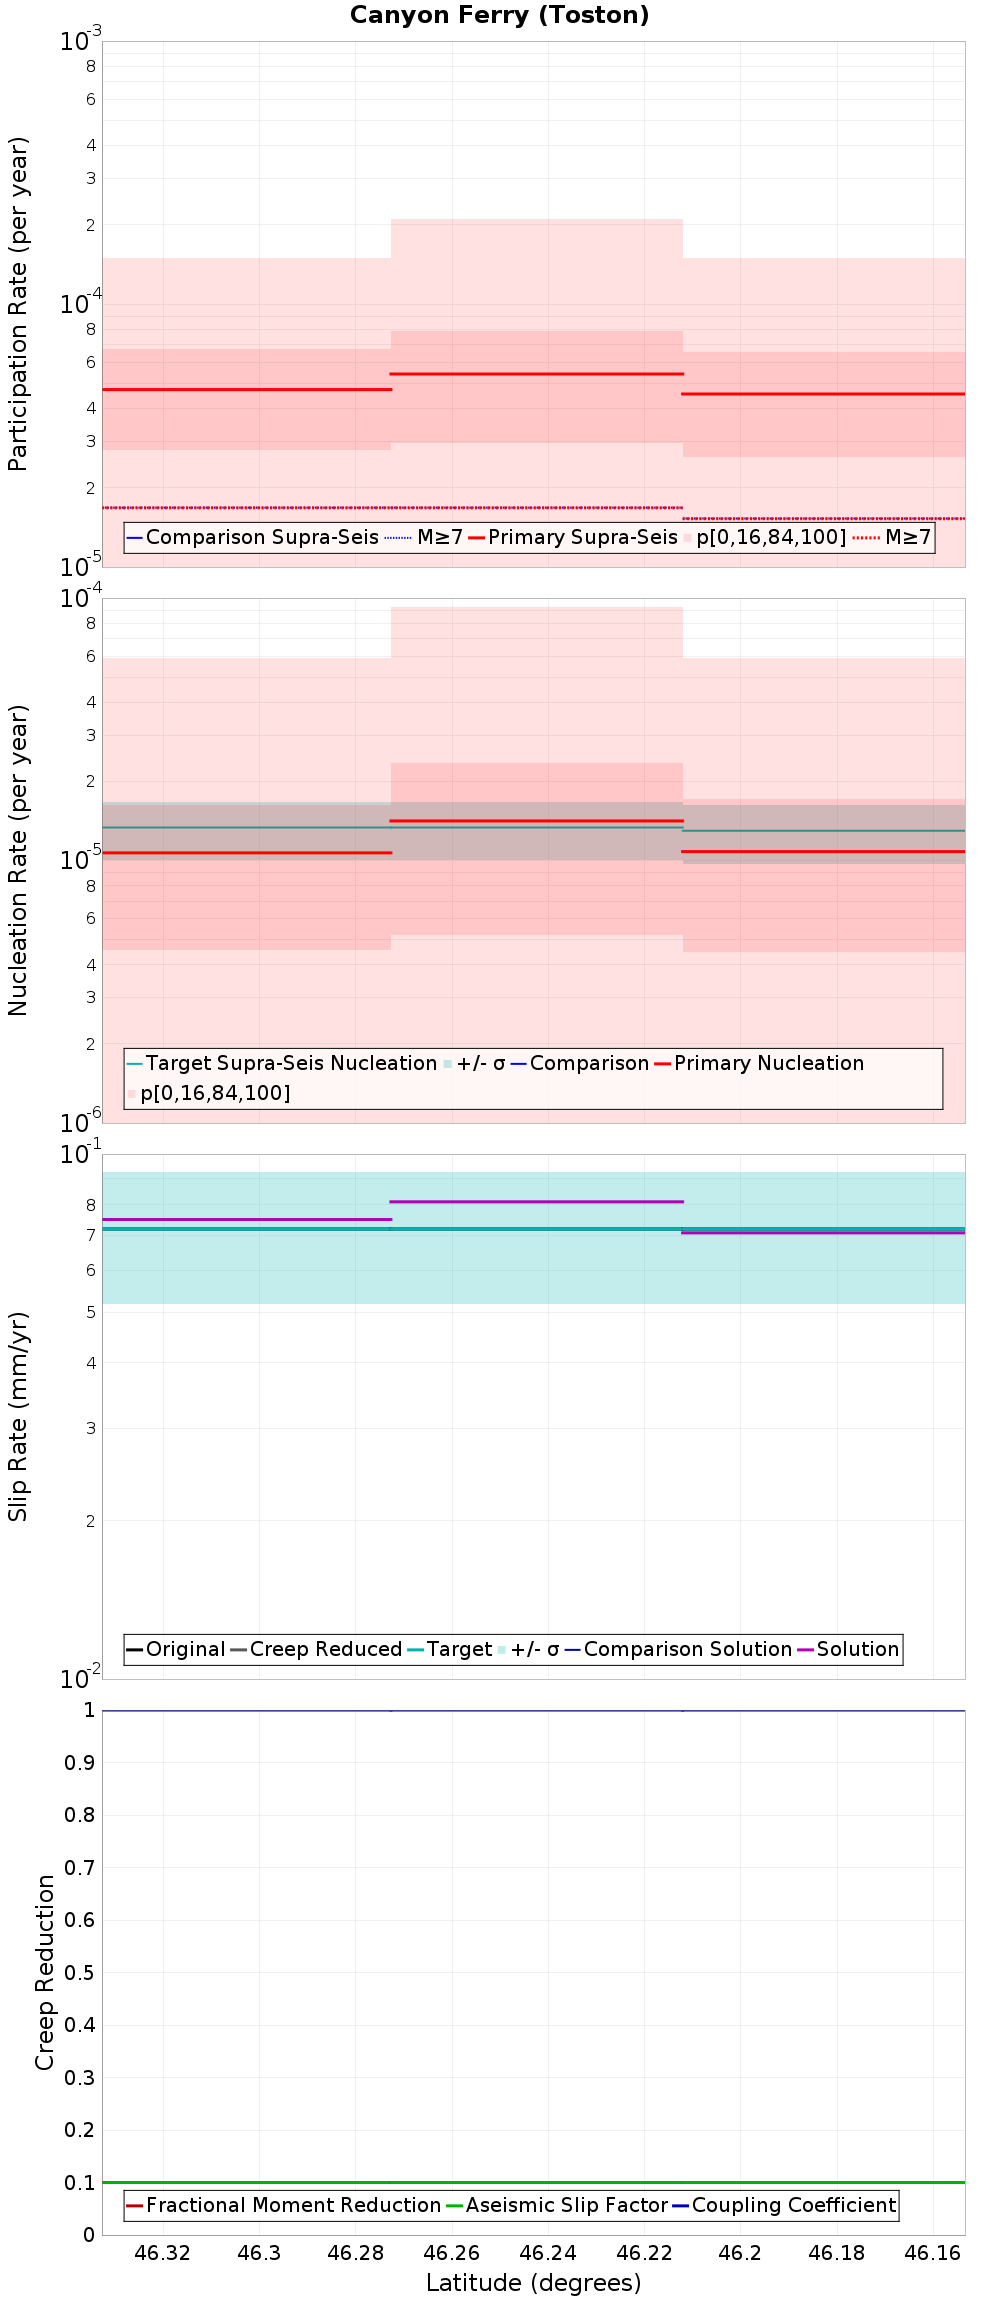Click the Canyon Ferry (Toston) chart title

point(499,15)
